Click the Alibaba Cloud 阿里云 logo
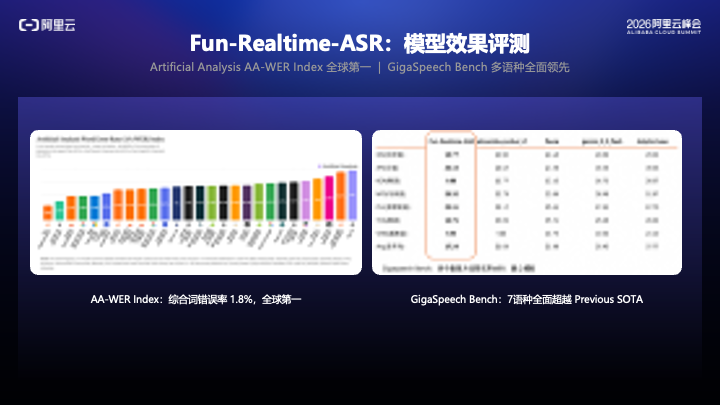Image resolution: width=720 pixels, height=405 pixels. [x=47, y=25]
